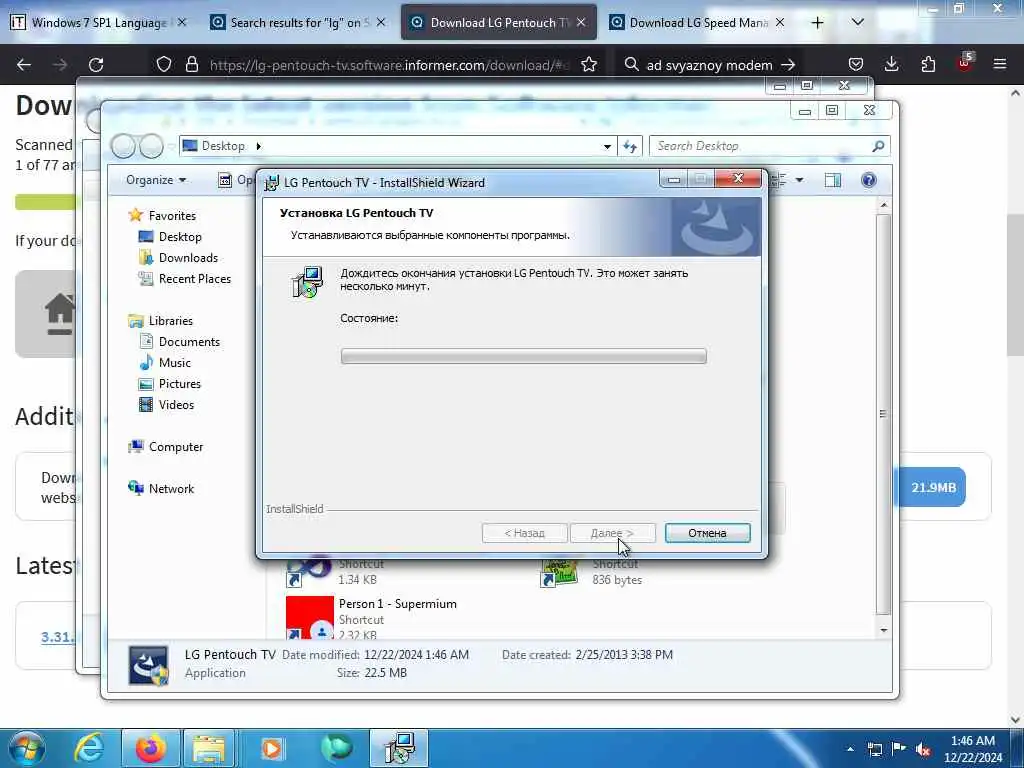This screenshot has height=768, width=1024.
Task: Open the Windows Start menu
Action: tap(27, 748)
